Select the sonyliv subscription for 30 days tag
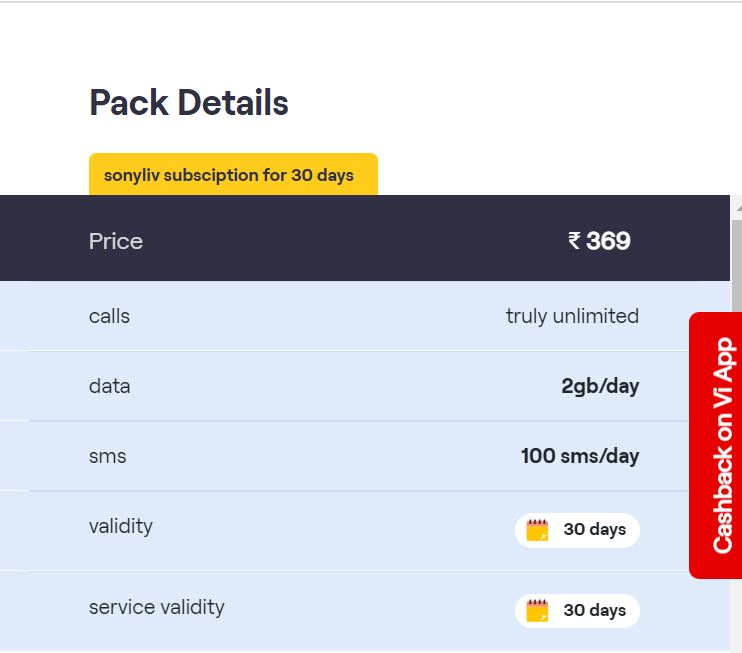This screenshot has width=742, height=653. (232, 175)
